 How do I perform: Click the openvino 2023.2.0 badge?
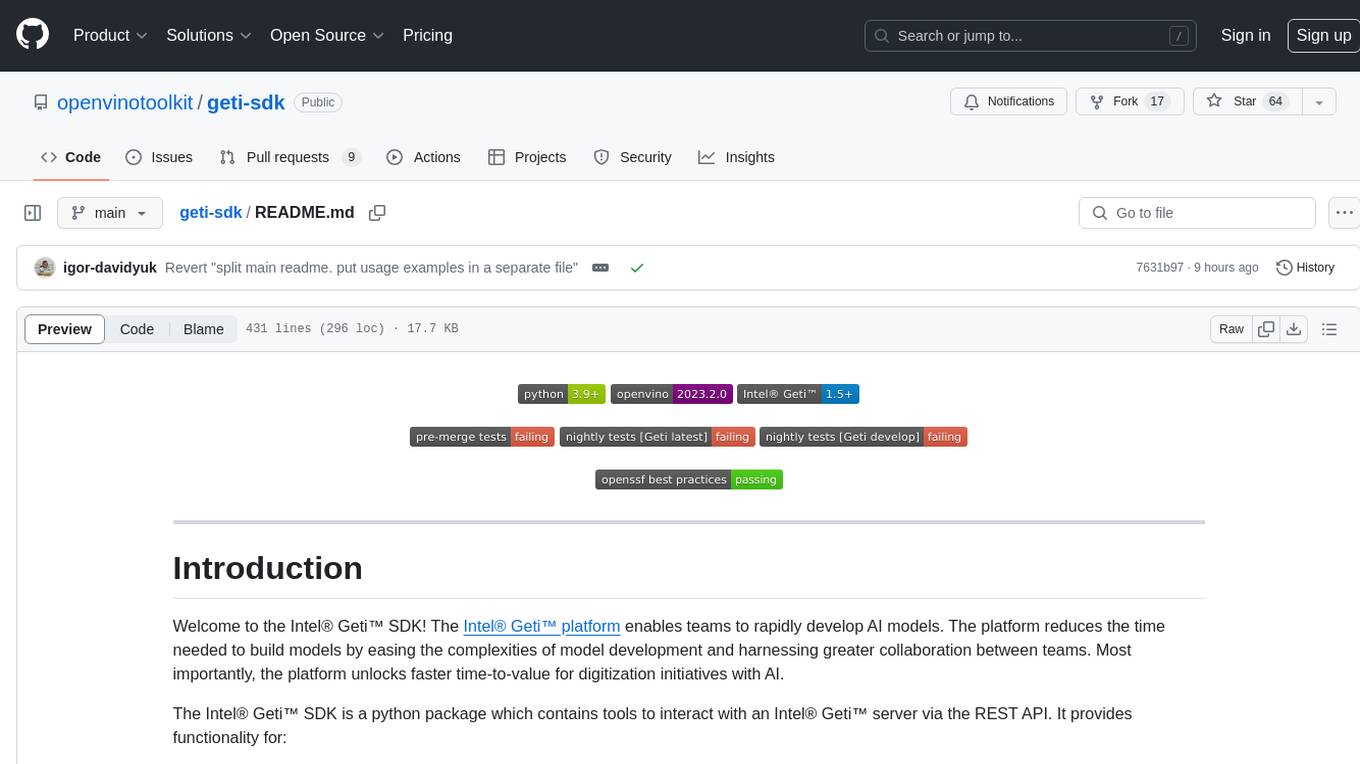(x=671, y=394)
